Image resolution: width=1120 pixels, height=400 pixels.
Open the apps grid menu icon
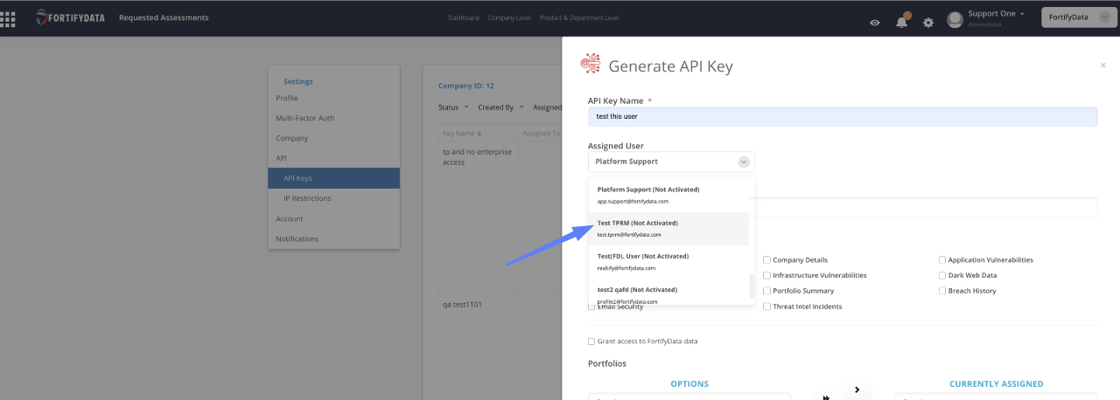[7, 19]
